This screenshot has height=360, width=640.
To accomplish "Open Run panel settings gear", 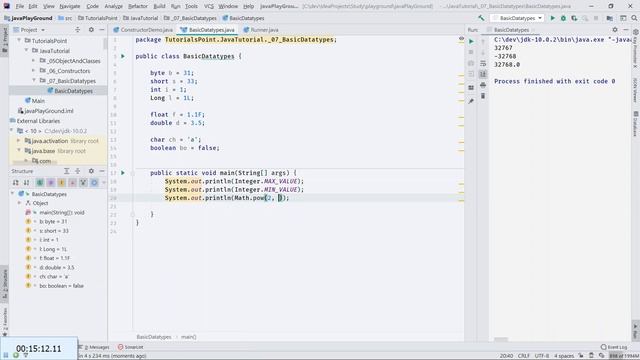I will coord(615,30).
